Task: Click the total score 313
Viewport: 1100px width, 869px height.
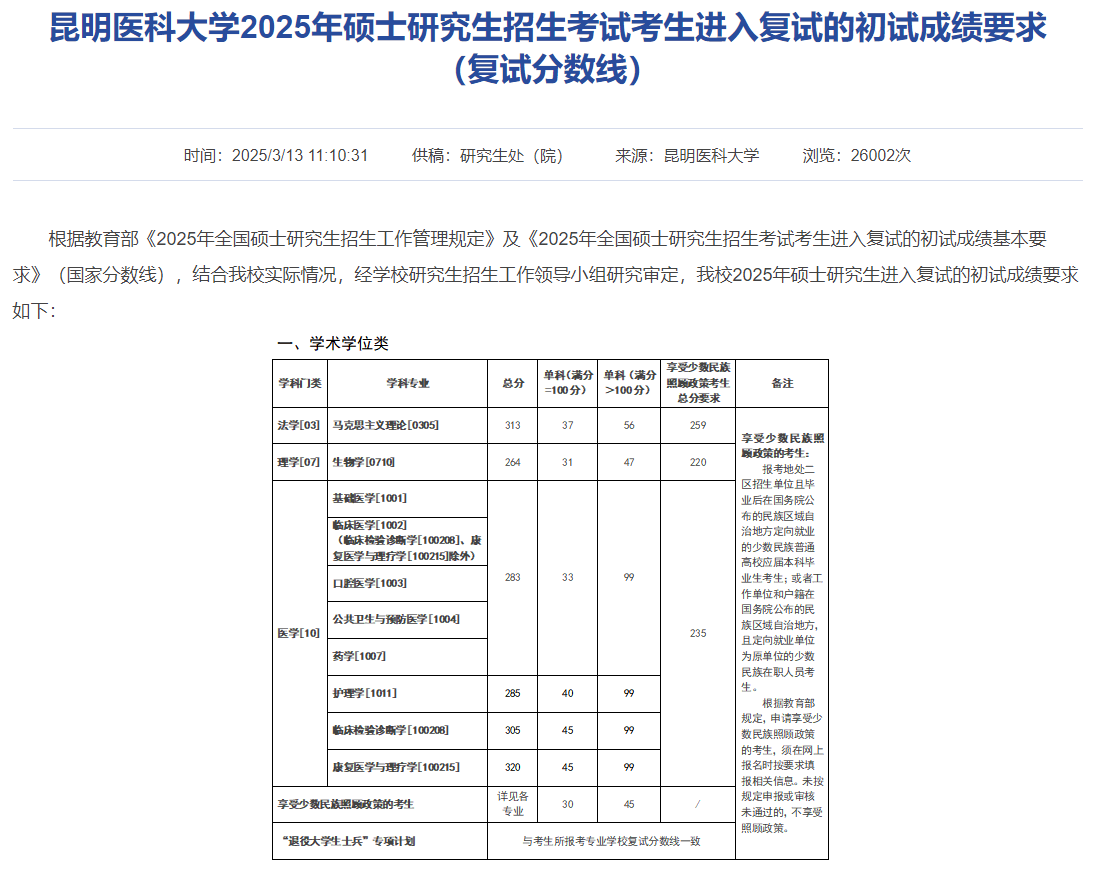Action: click(513, 425)
